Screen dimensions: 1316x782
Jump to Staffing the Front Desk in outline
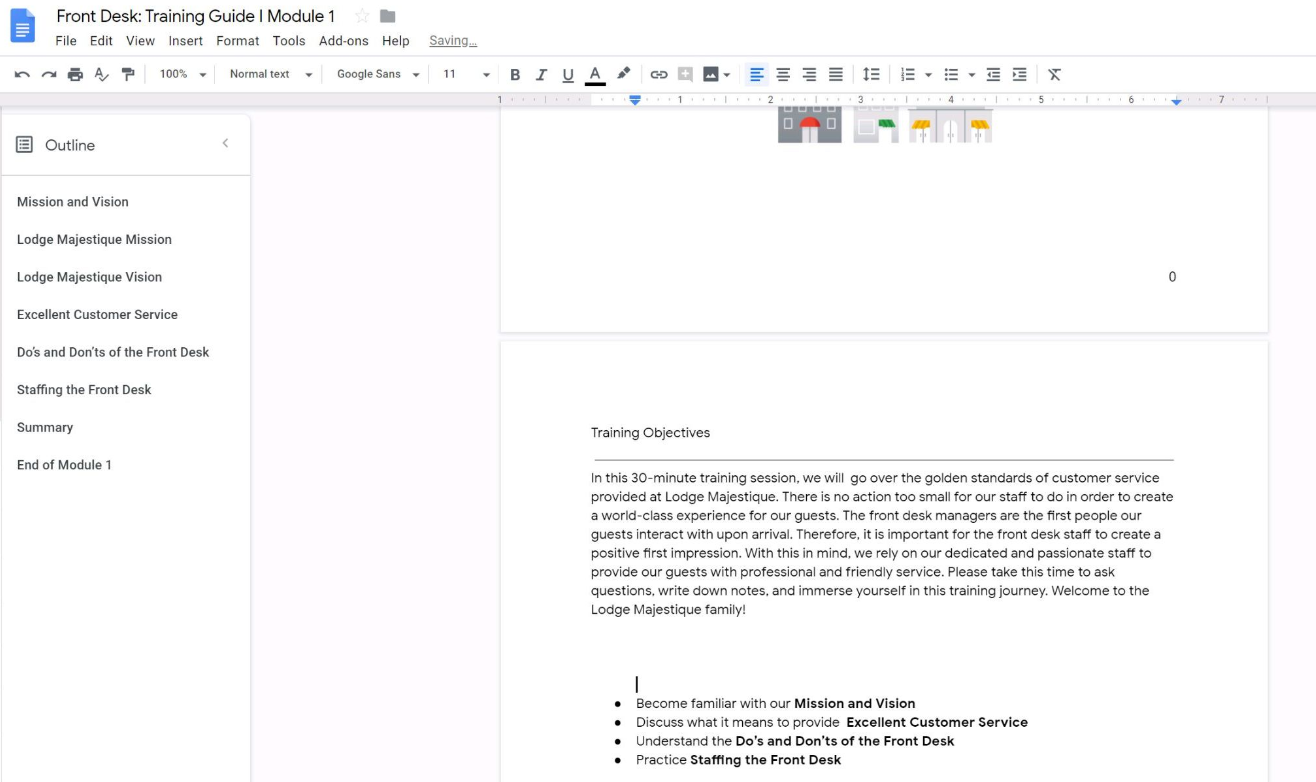tap(84, 390)
